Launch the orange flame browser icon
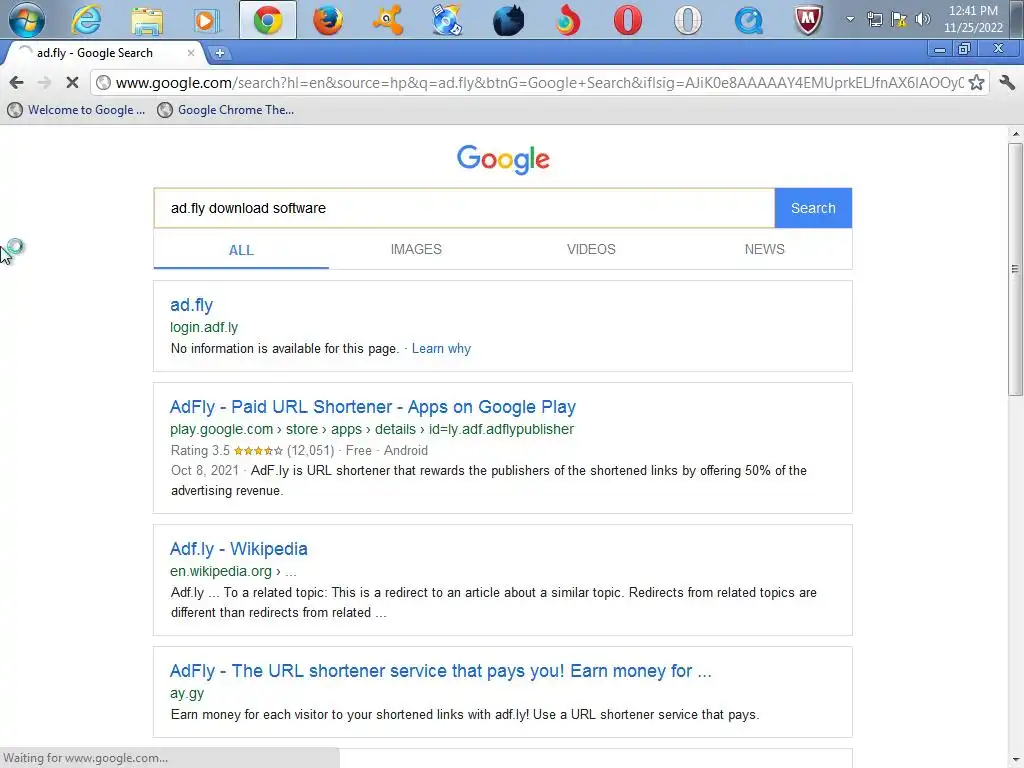Screen dimensions: 1024x768 568,20
